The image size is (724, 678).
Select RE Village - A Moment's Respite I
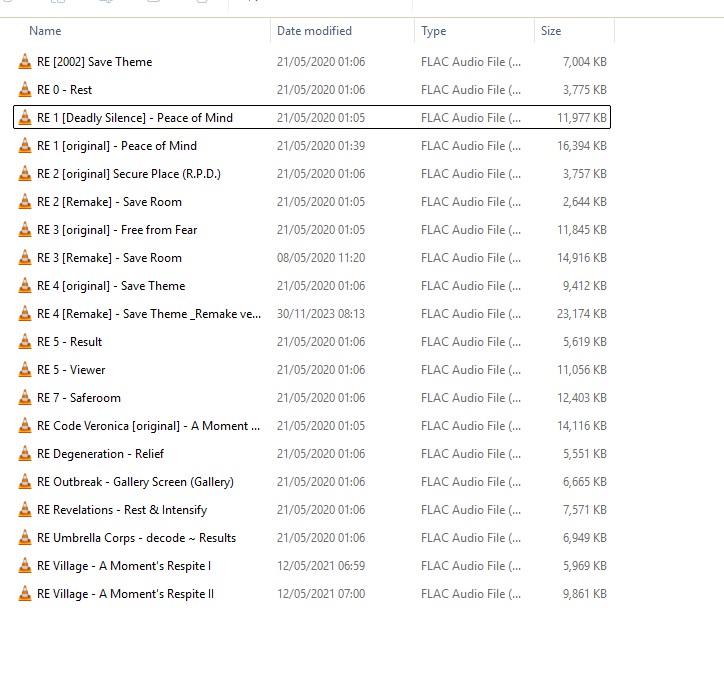point(124,566)
